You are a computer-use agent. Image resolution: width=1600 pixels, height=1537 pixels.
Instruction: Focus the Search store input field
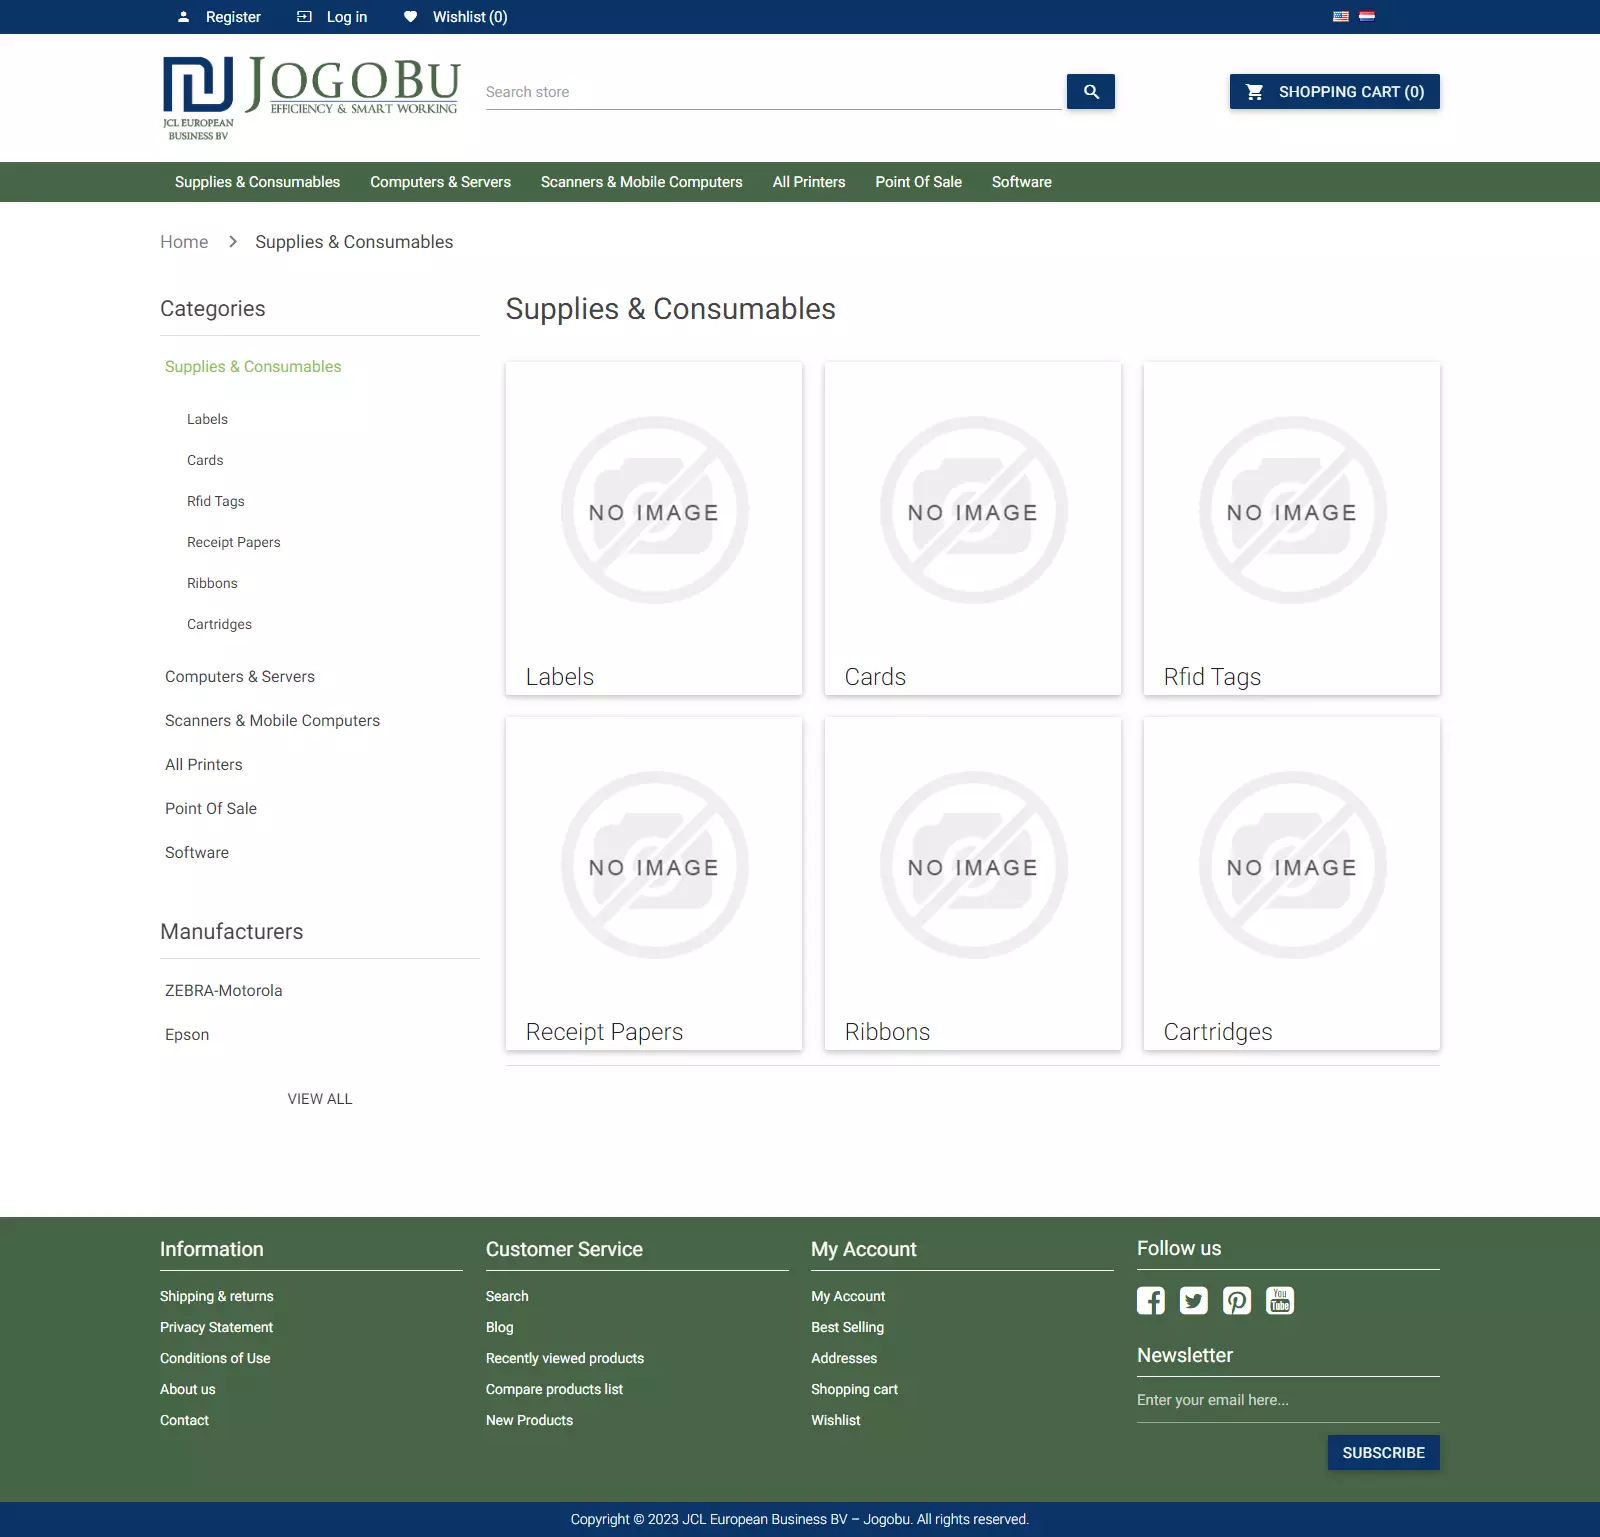point(772,92)
